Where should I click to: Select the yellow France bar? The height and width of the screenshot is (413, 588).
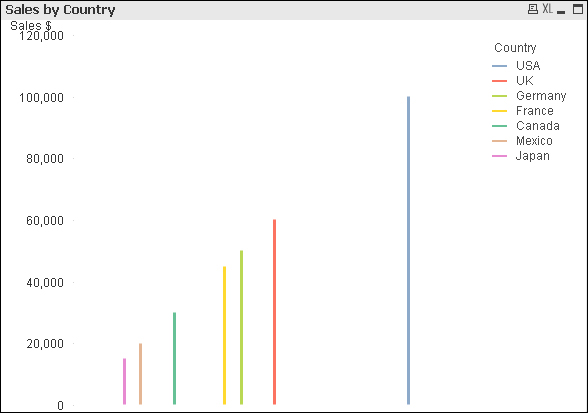click(x=225, y=335)
